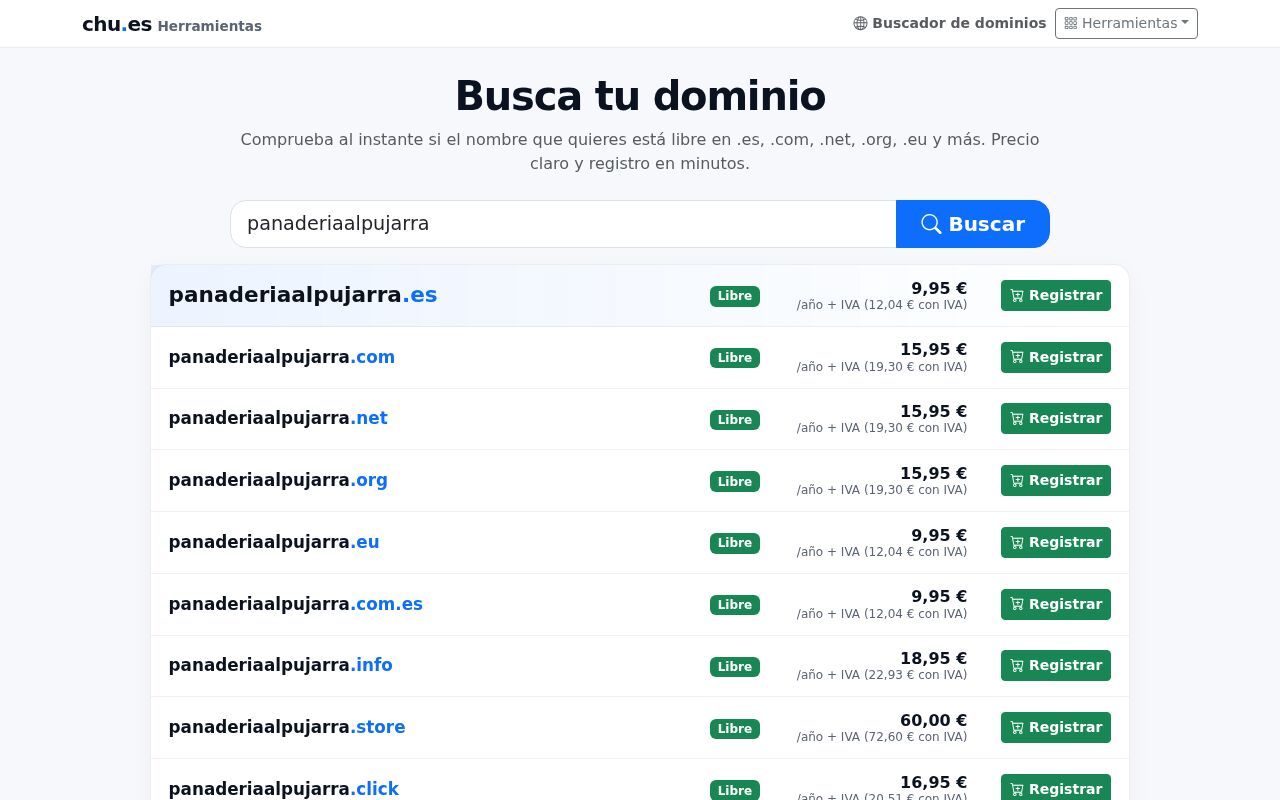The width and height of the screenshot is (1280, 800).
Task: Click the Libre badge for .com.es domain
Action: (x=735, y=605)
